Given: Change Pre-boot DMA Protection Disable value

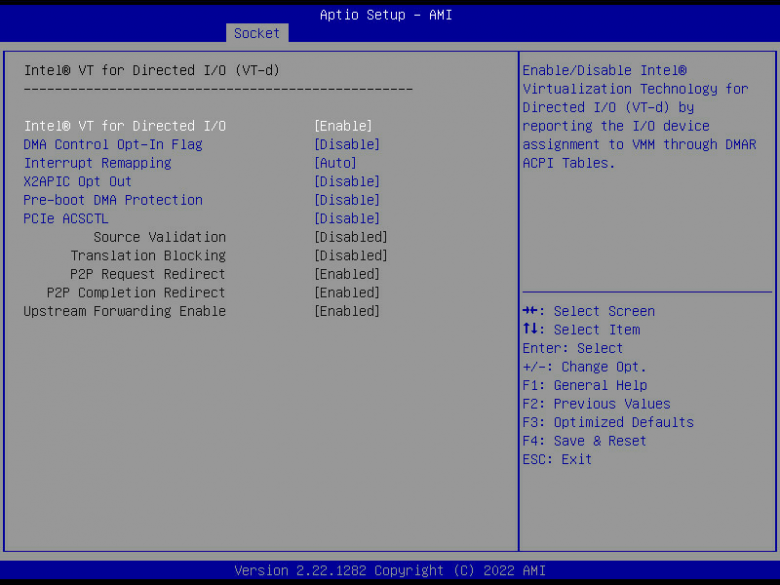Looking at the screenshot, I should tap(347, 200).
